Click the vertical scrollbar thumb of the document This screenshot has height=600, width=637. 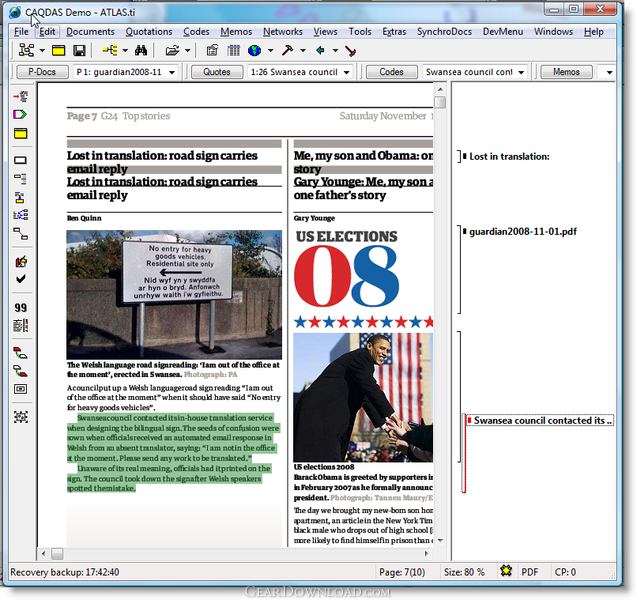coord(440,102)
